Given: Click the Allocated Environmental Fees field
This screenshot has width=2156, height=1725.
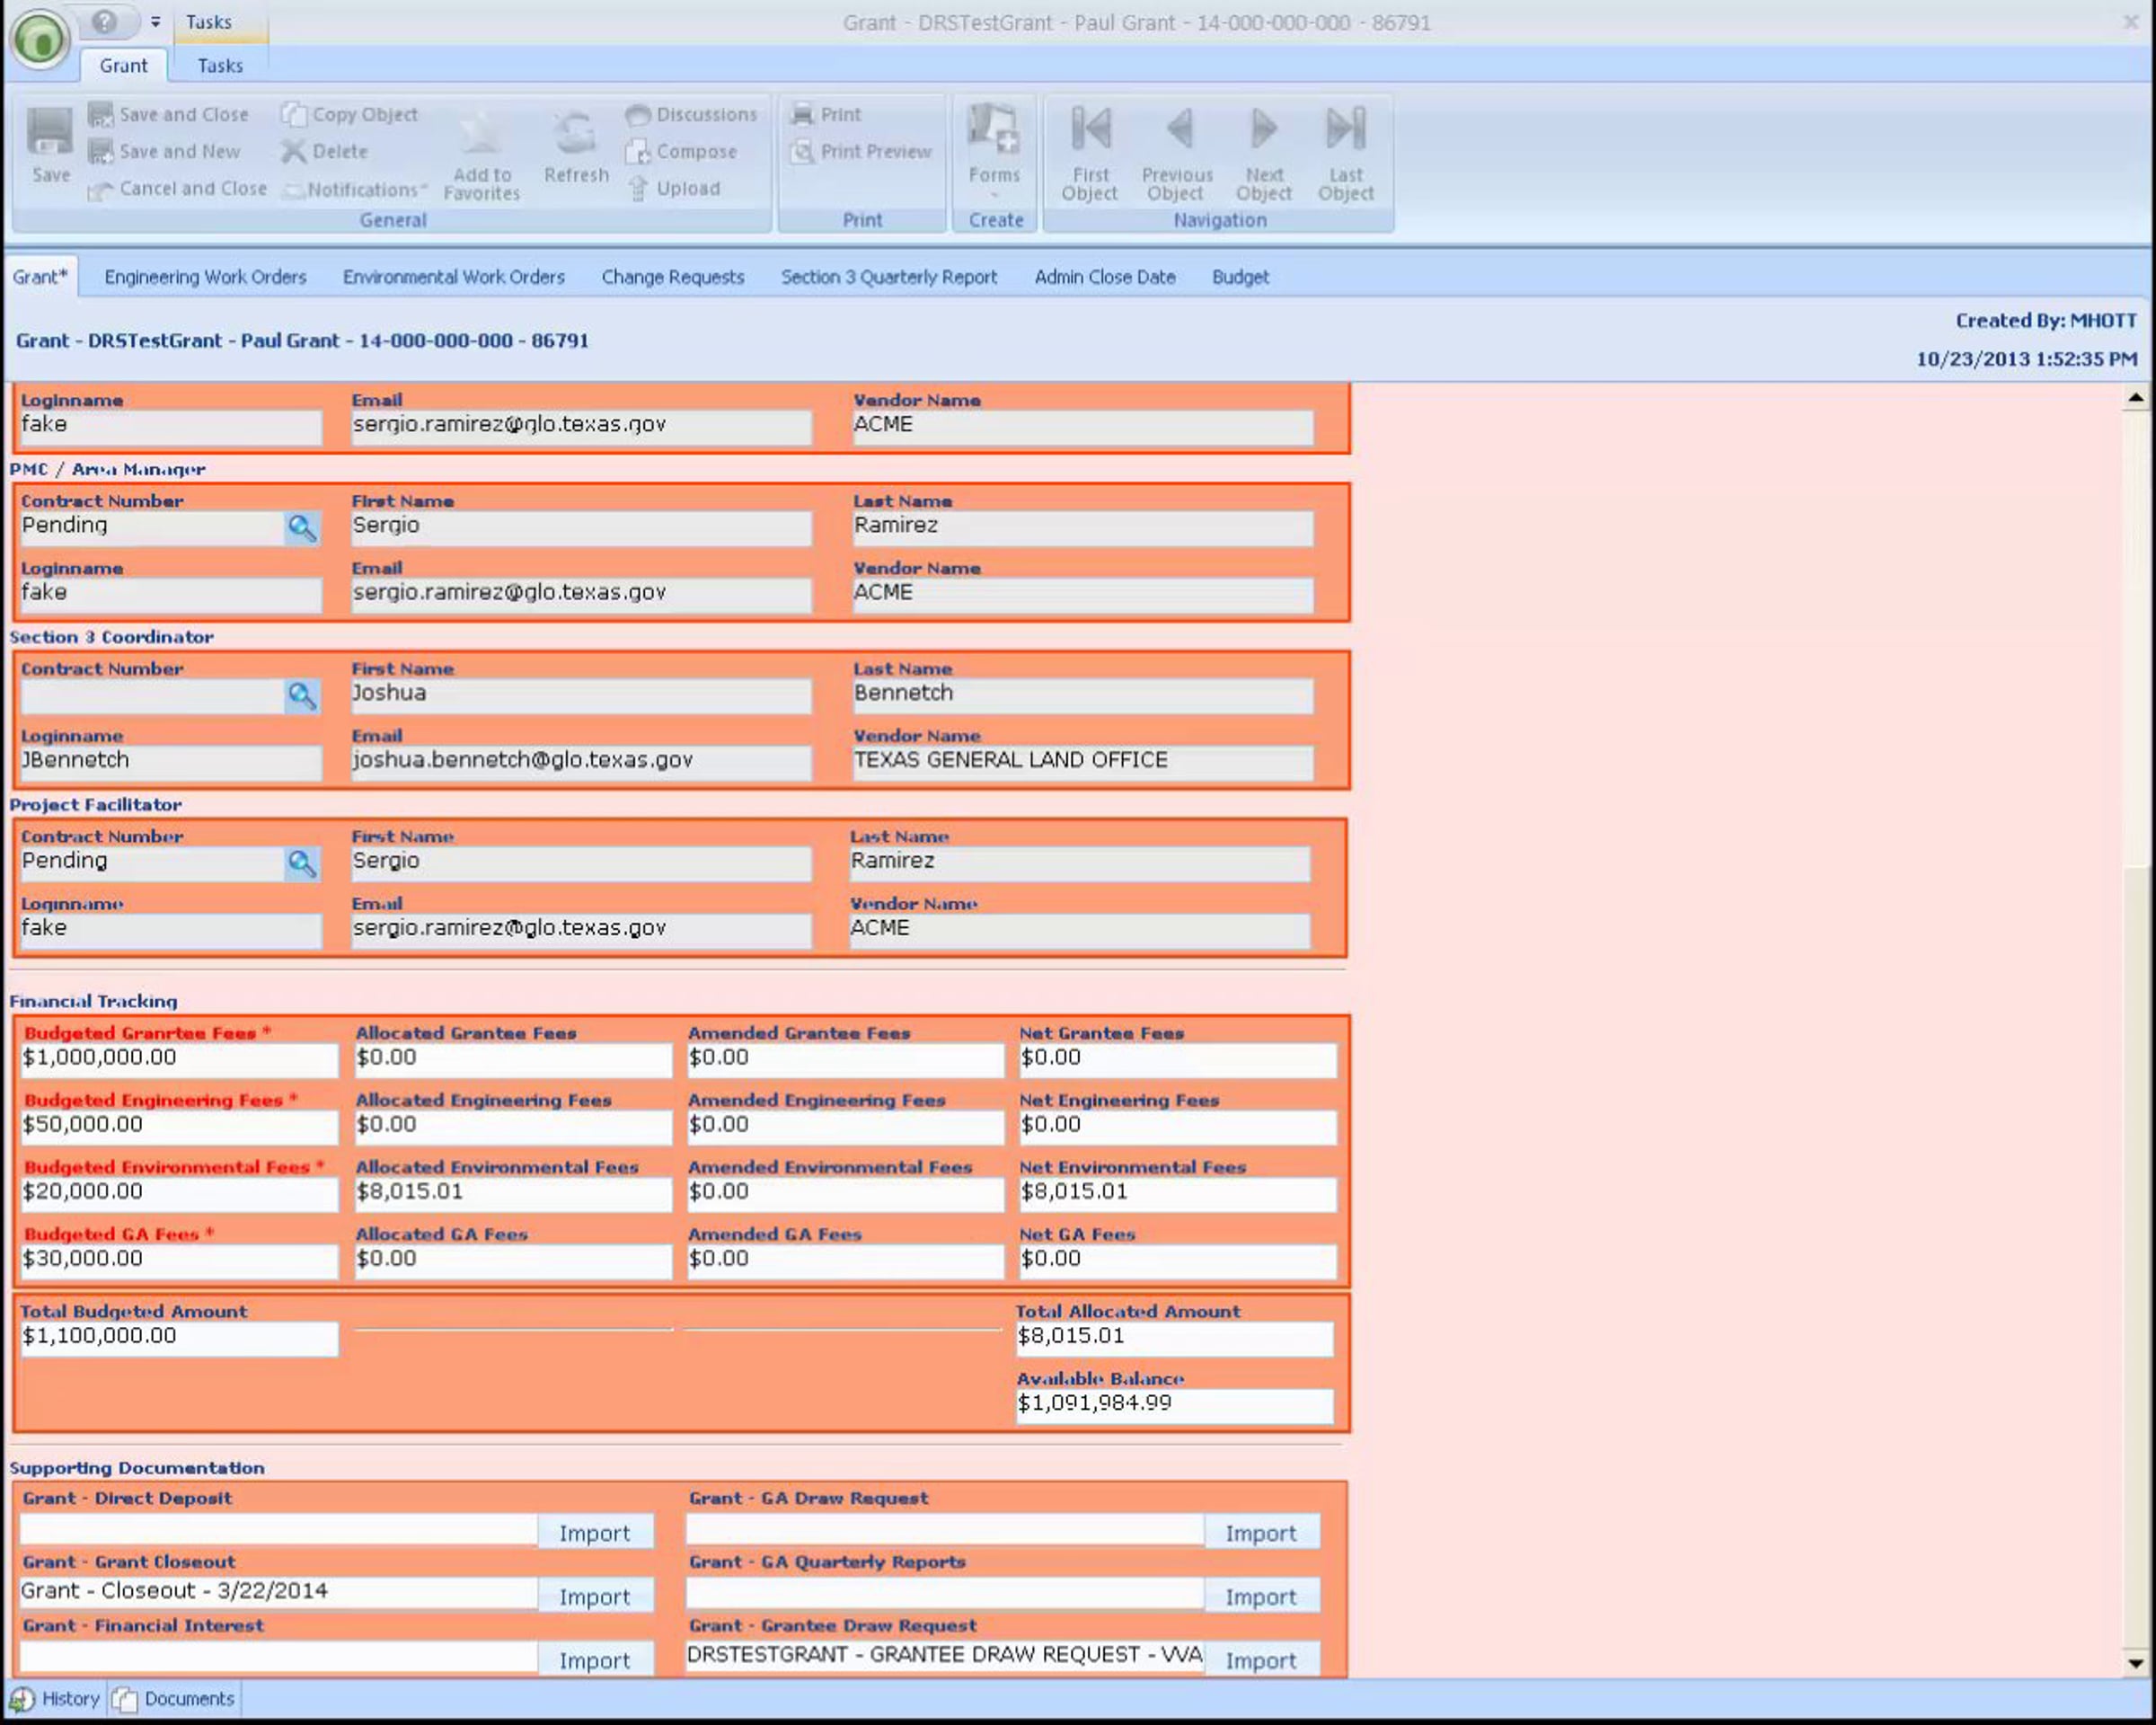Looking at the screenshot, I should [x=513, y=1193].
